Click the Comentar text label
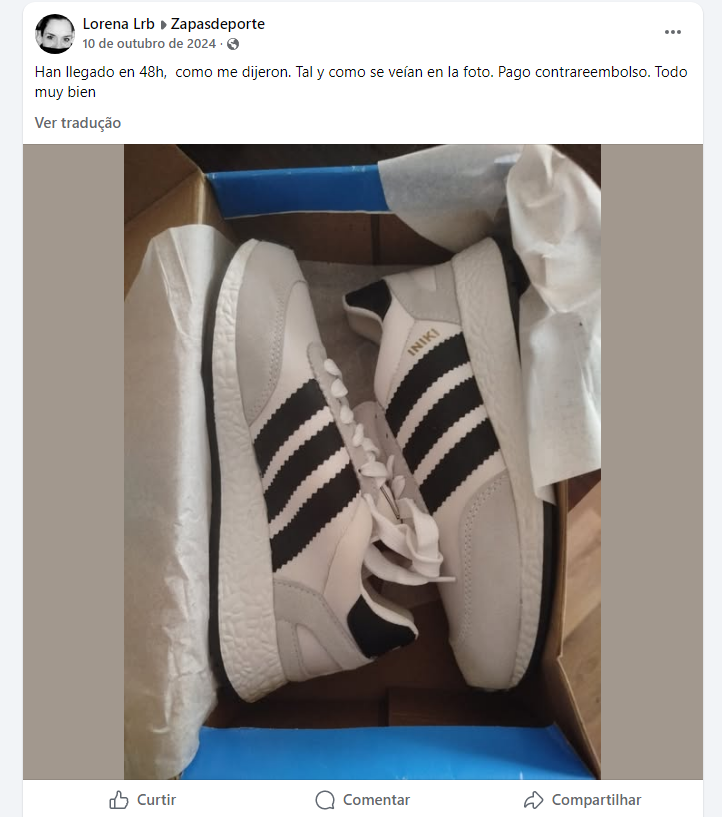The width and height of the screenshot is (722, 817). [376, 800]
